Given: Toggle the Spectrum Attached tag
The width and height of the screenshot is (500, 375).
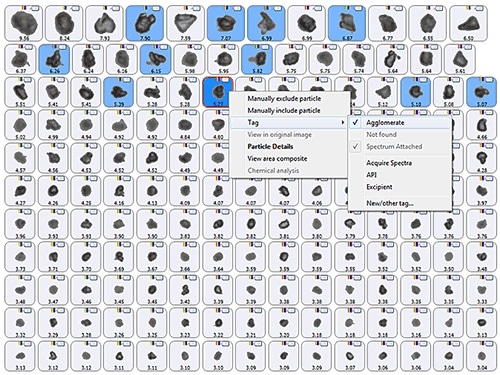Looking at the screenshot, I should [x=400, y=147].
